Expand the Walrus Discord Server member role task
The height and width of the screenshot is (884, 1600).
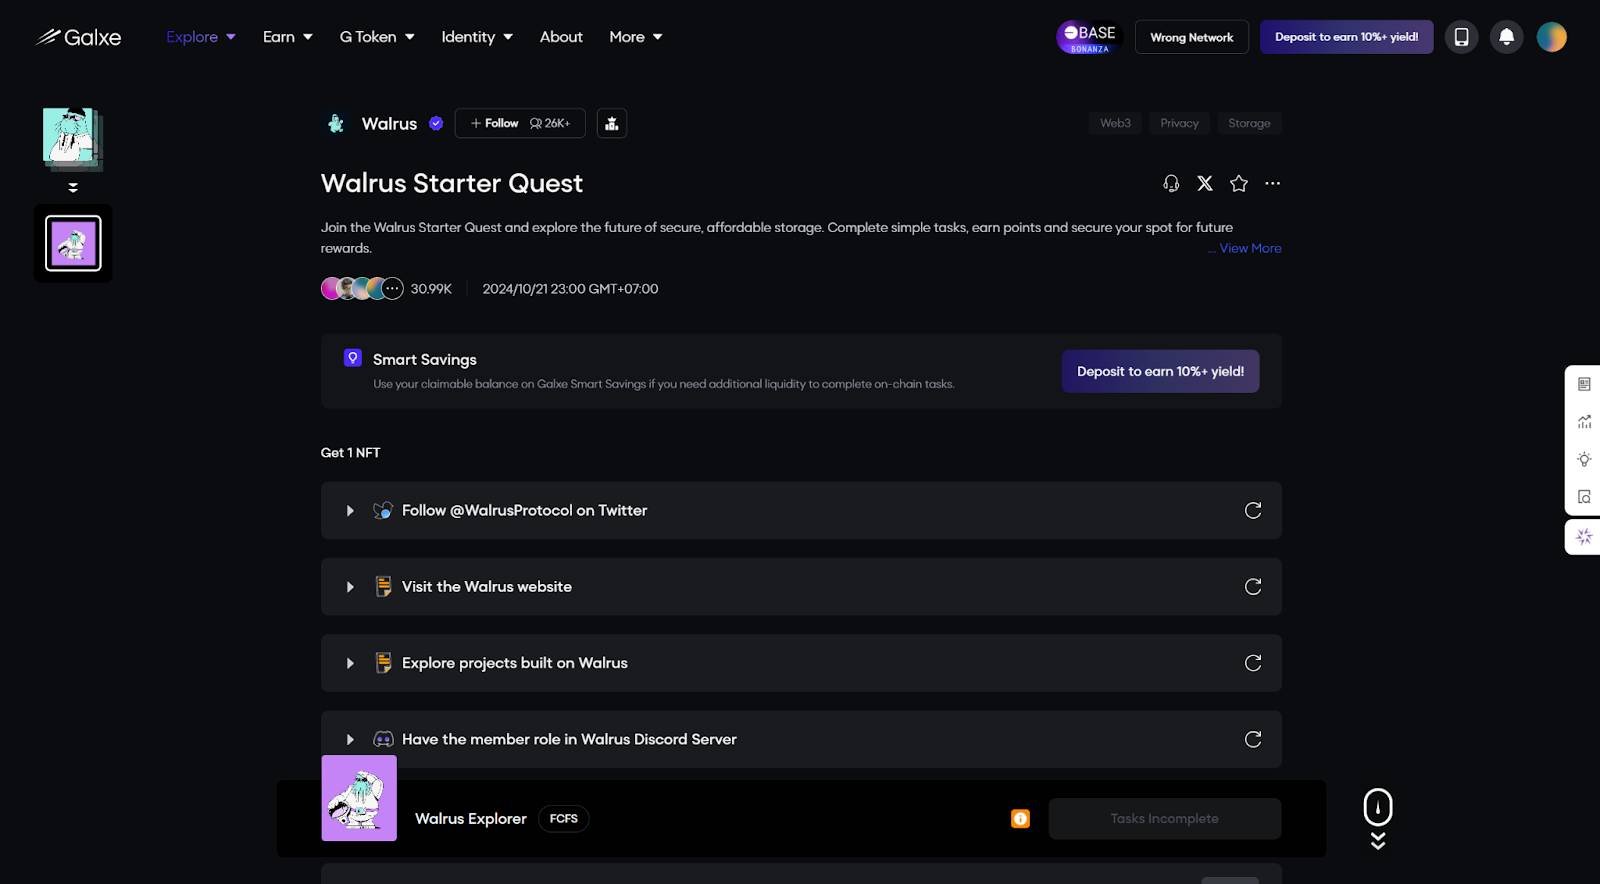[350, 740]
